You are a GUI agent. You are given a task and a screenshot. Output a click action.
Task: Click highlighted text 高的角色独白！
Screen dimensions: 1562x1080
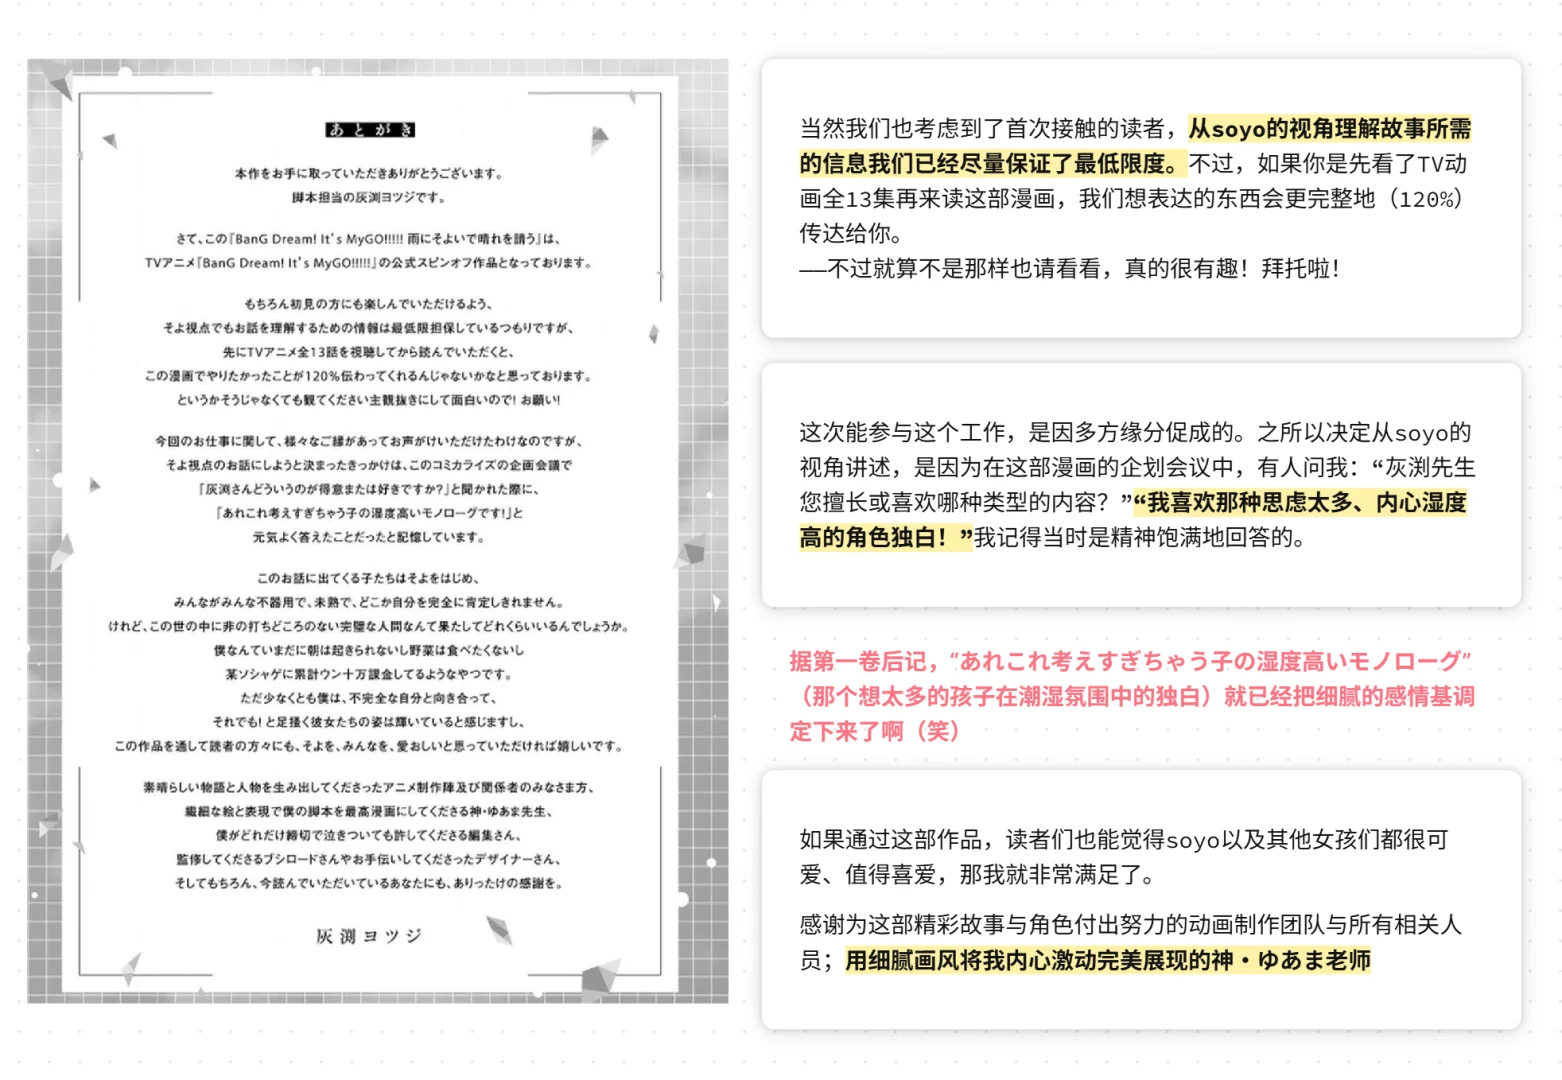pos(886,538)
